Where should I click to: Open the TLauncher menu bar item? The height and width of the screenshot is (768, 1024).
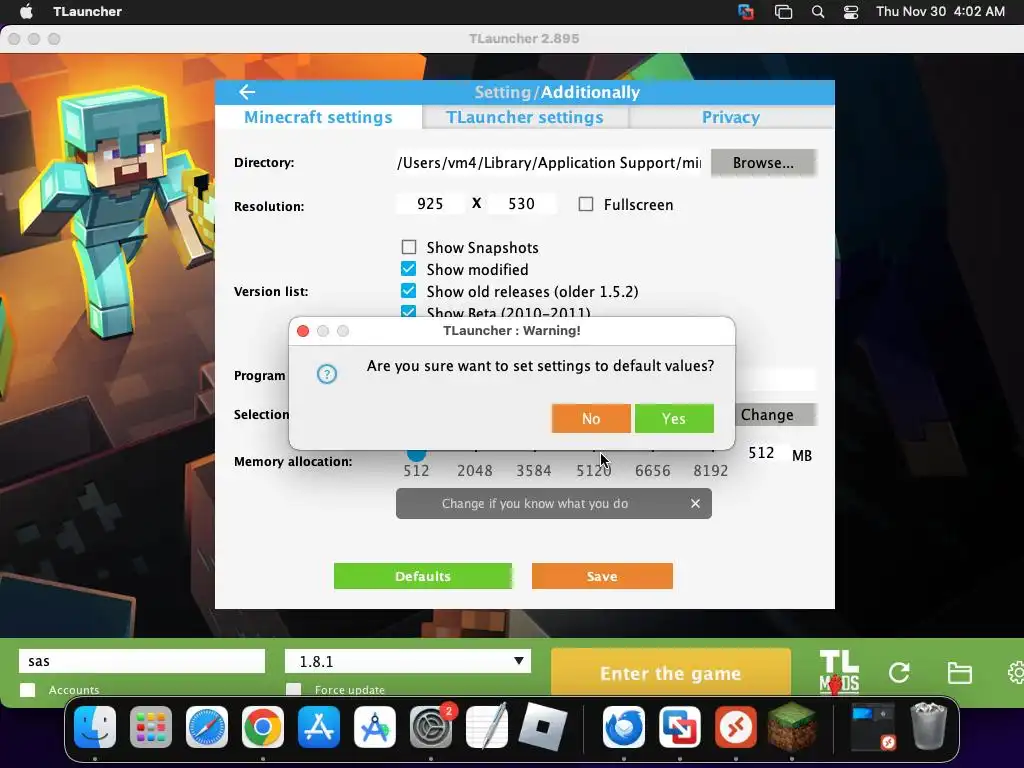click(x=88, y=12)
